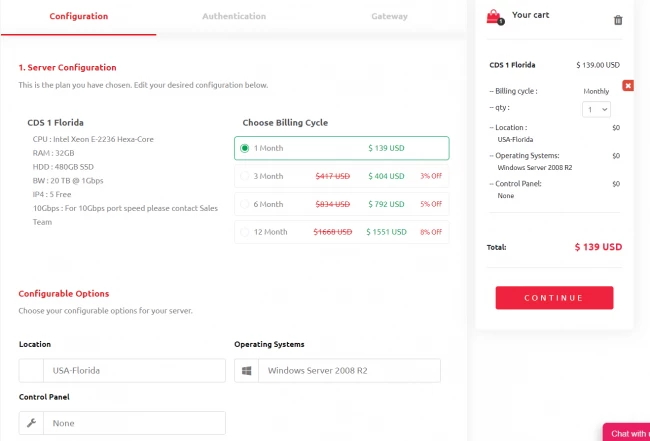Click the red CONTINUE button
Image resolution: width=650 pixels, height=441 pixels.
pyautogui.click(x=554, y=298)
